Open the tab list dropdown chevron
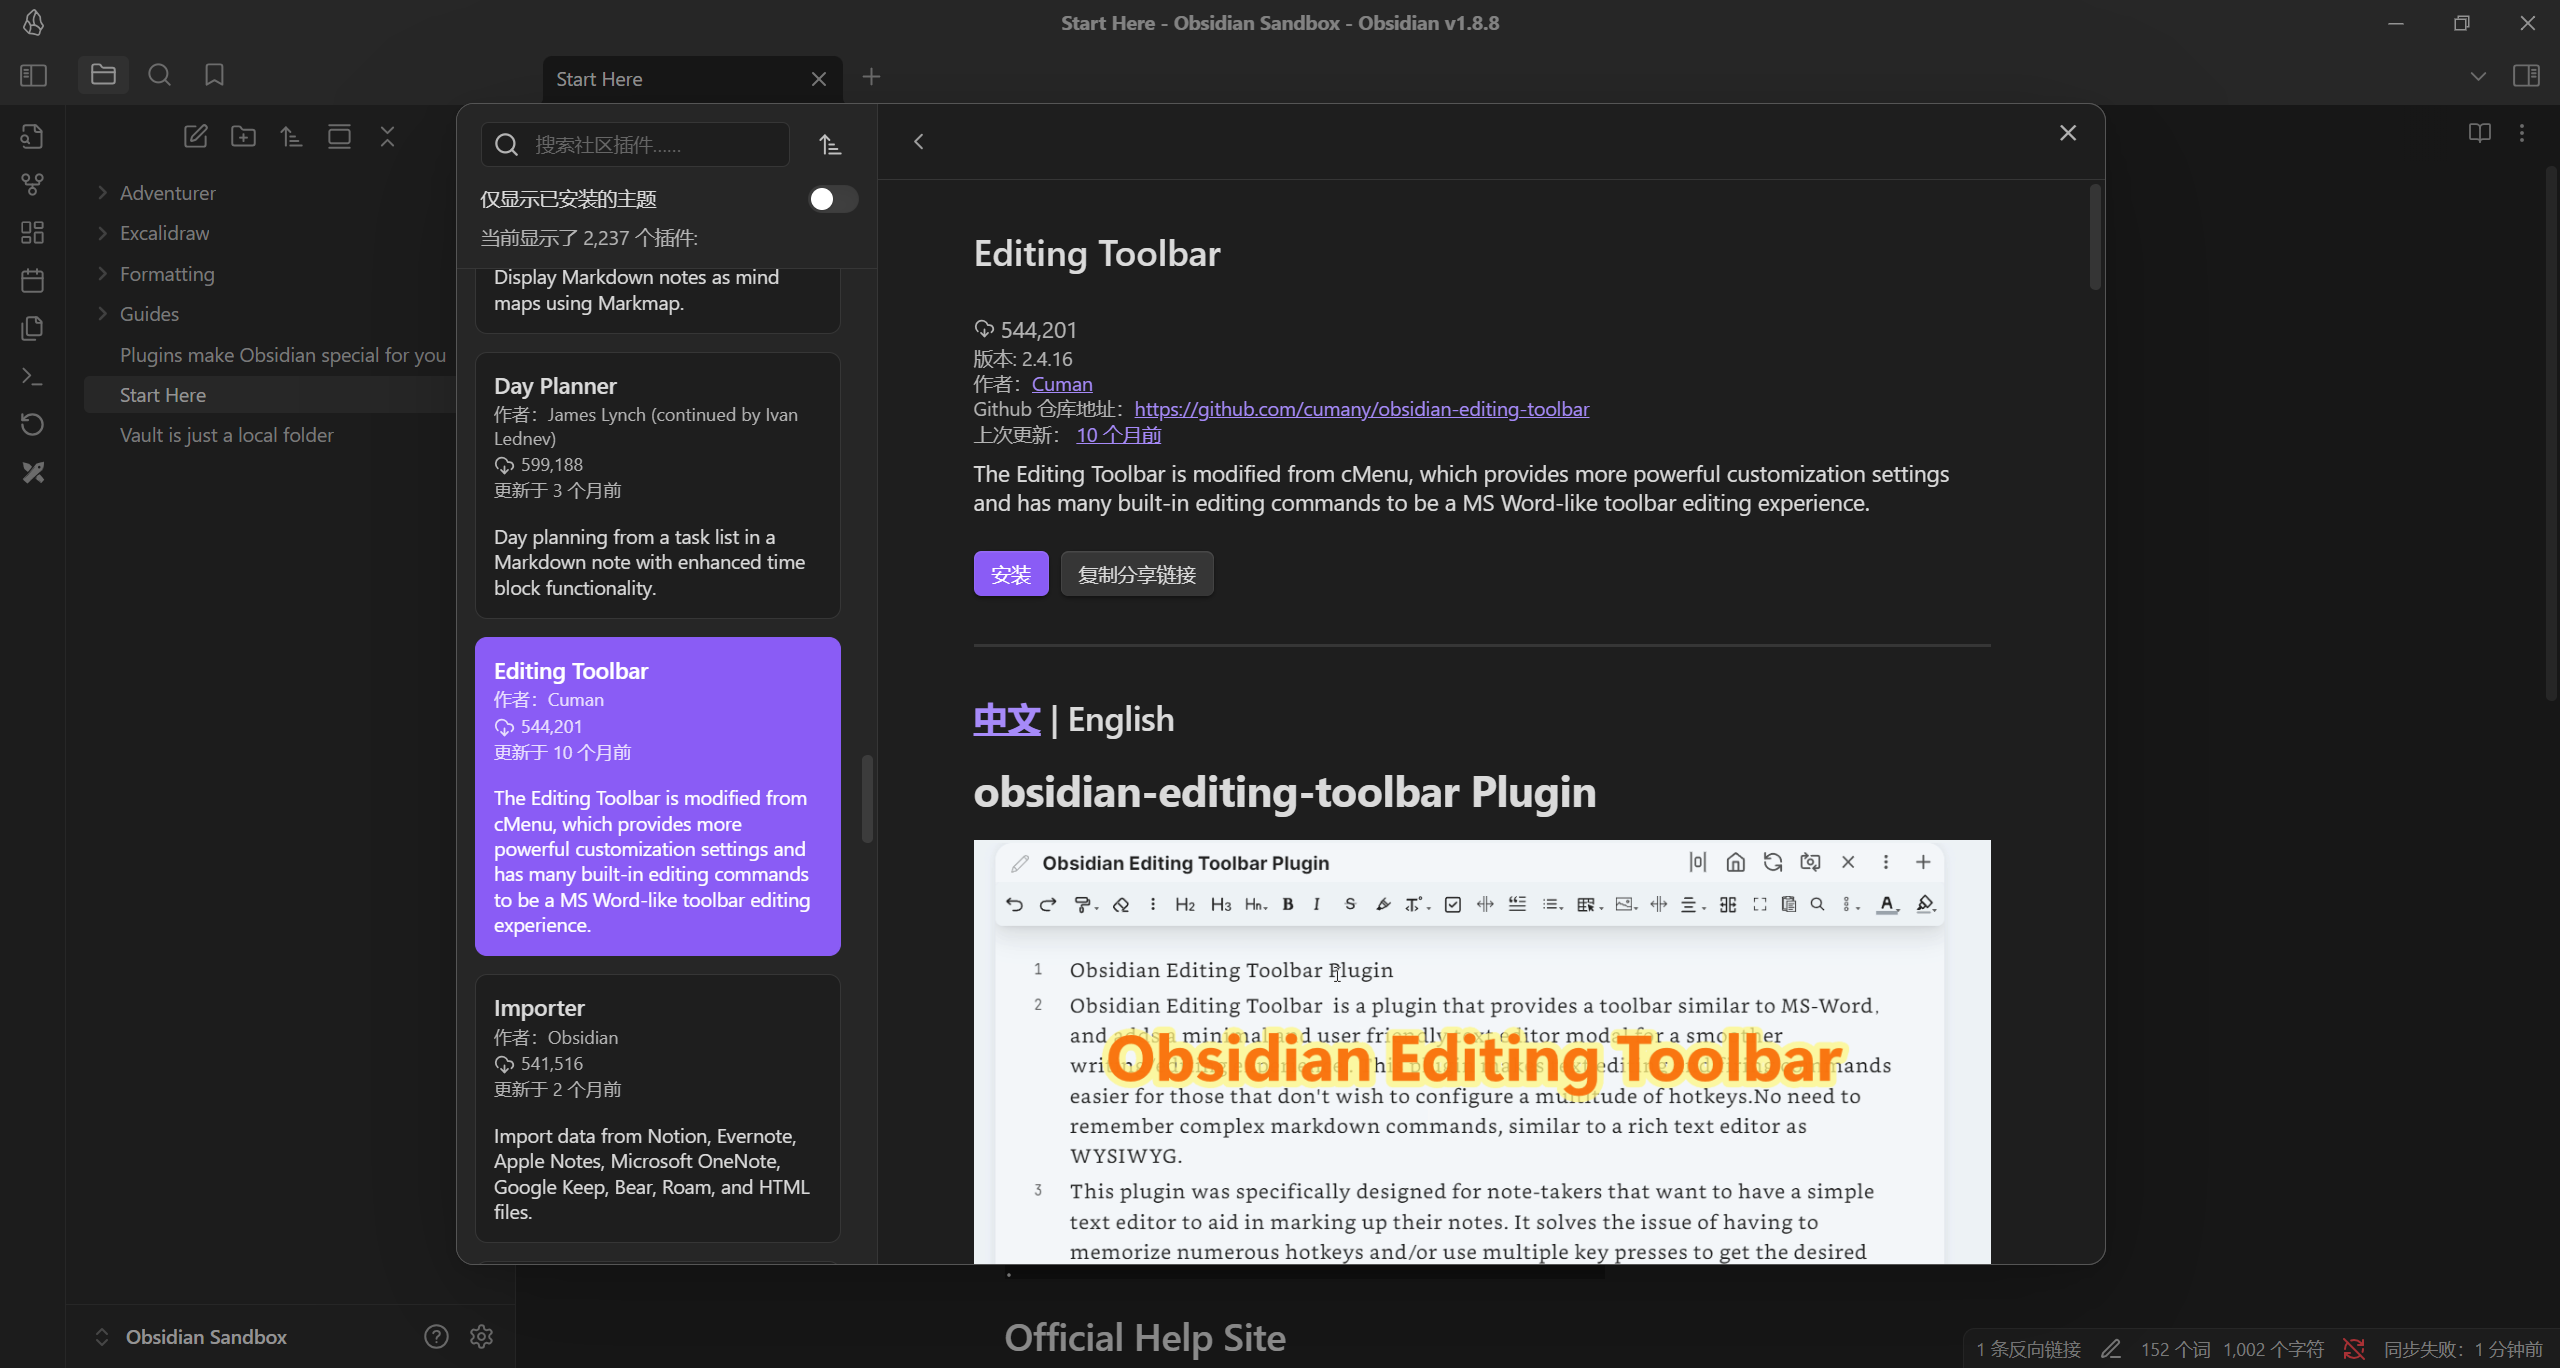The width and height of the screenshot is (2560, 1368). (x=2477, y=76)
